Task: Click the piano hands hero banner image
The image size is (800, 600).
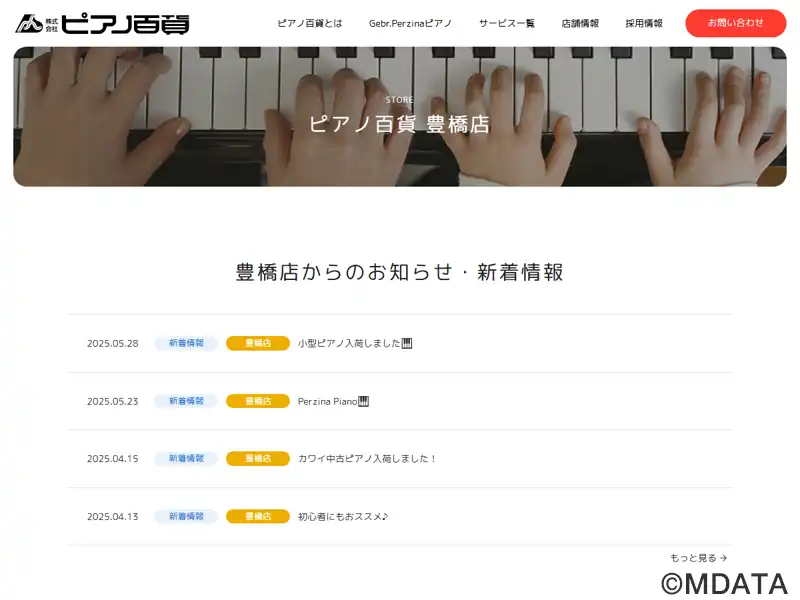Action: (x=400, y=117)
